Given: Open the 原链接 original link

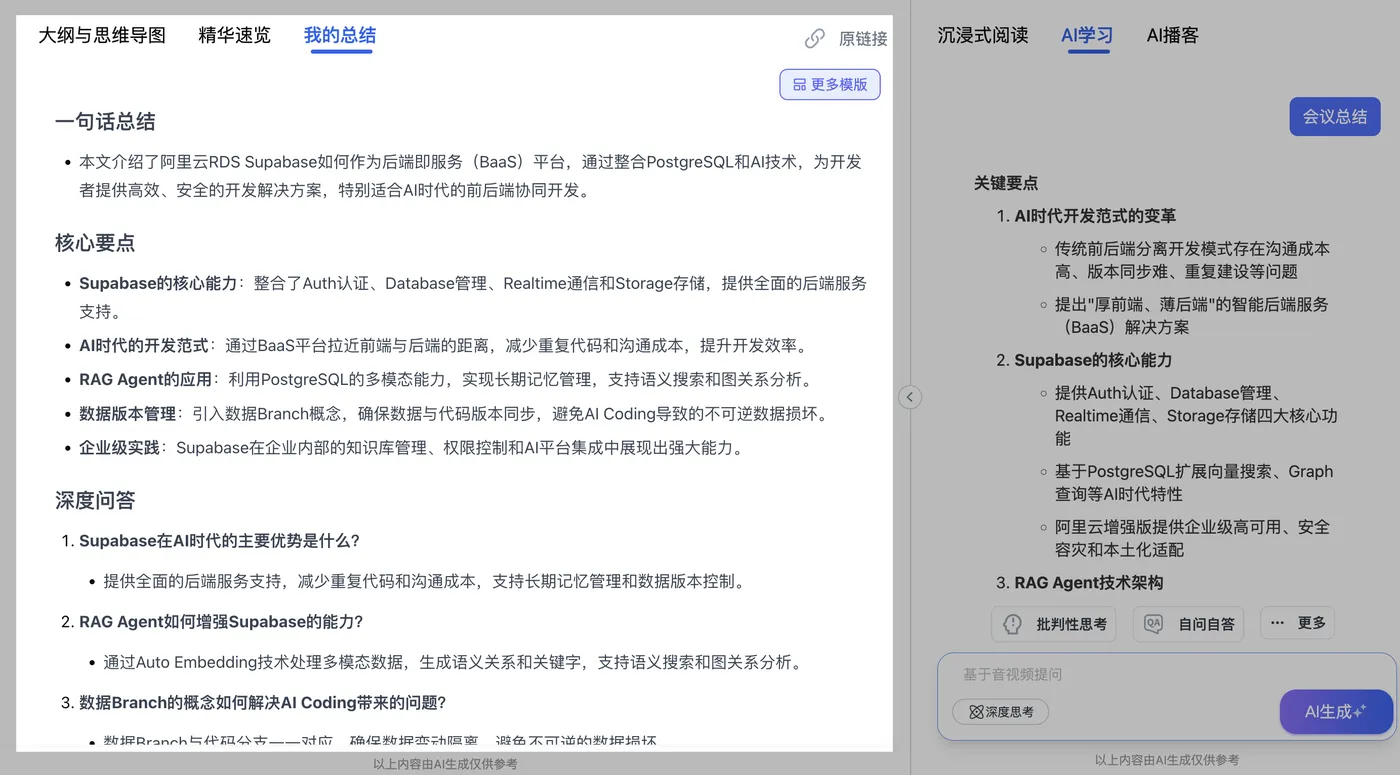Looking at the screenshot, I should click(x=846, y=38).
